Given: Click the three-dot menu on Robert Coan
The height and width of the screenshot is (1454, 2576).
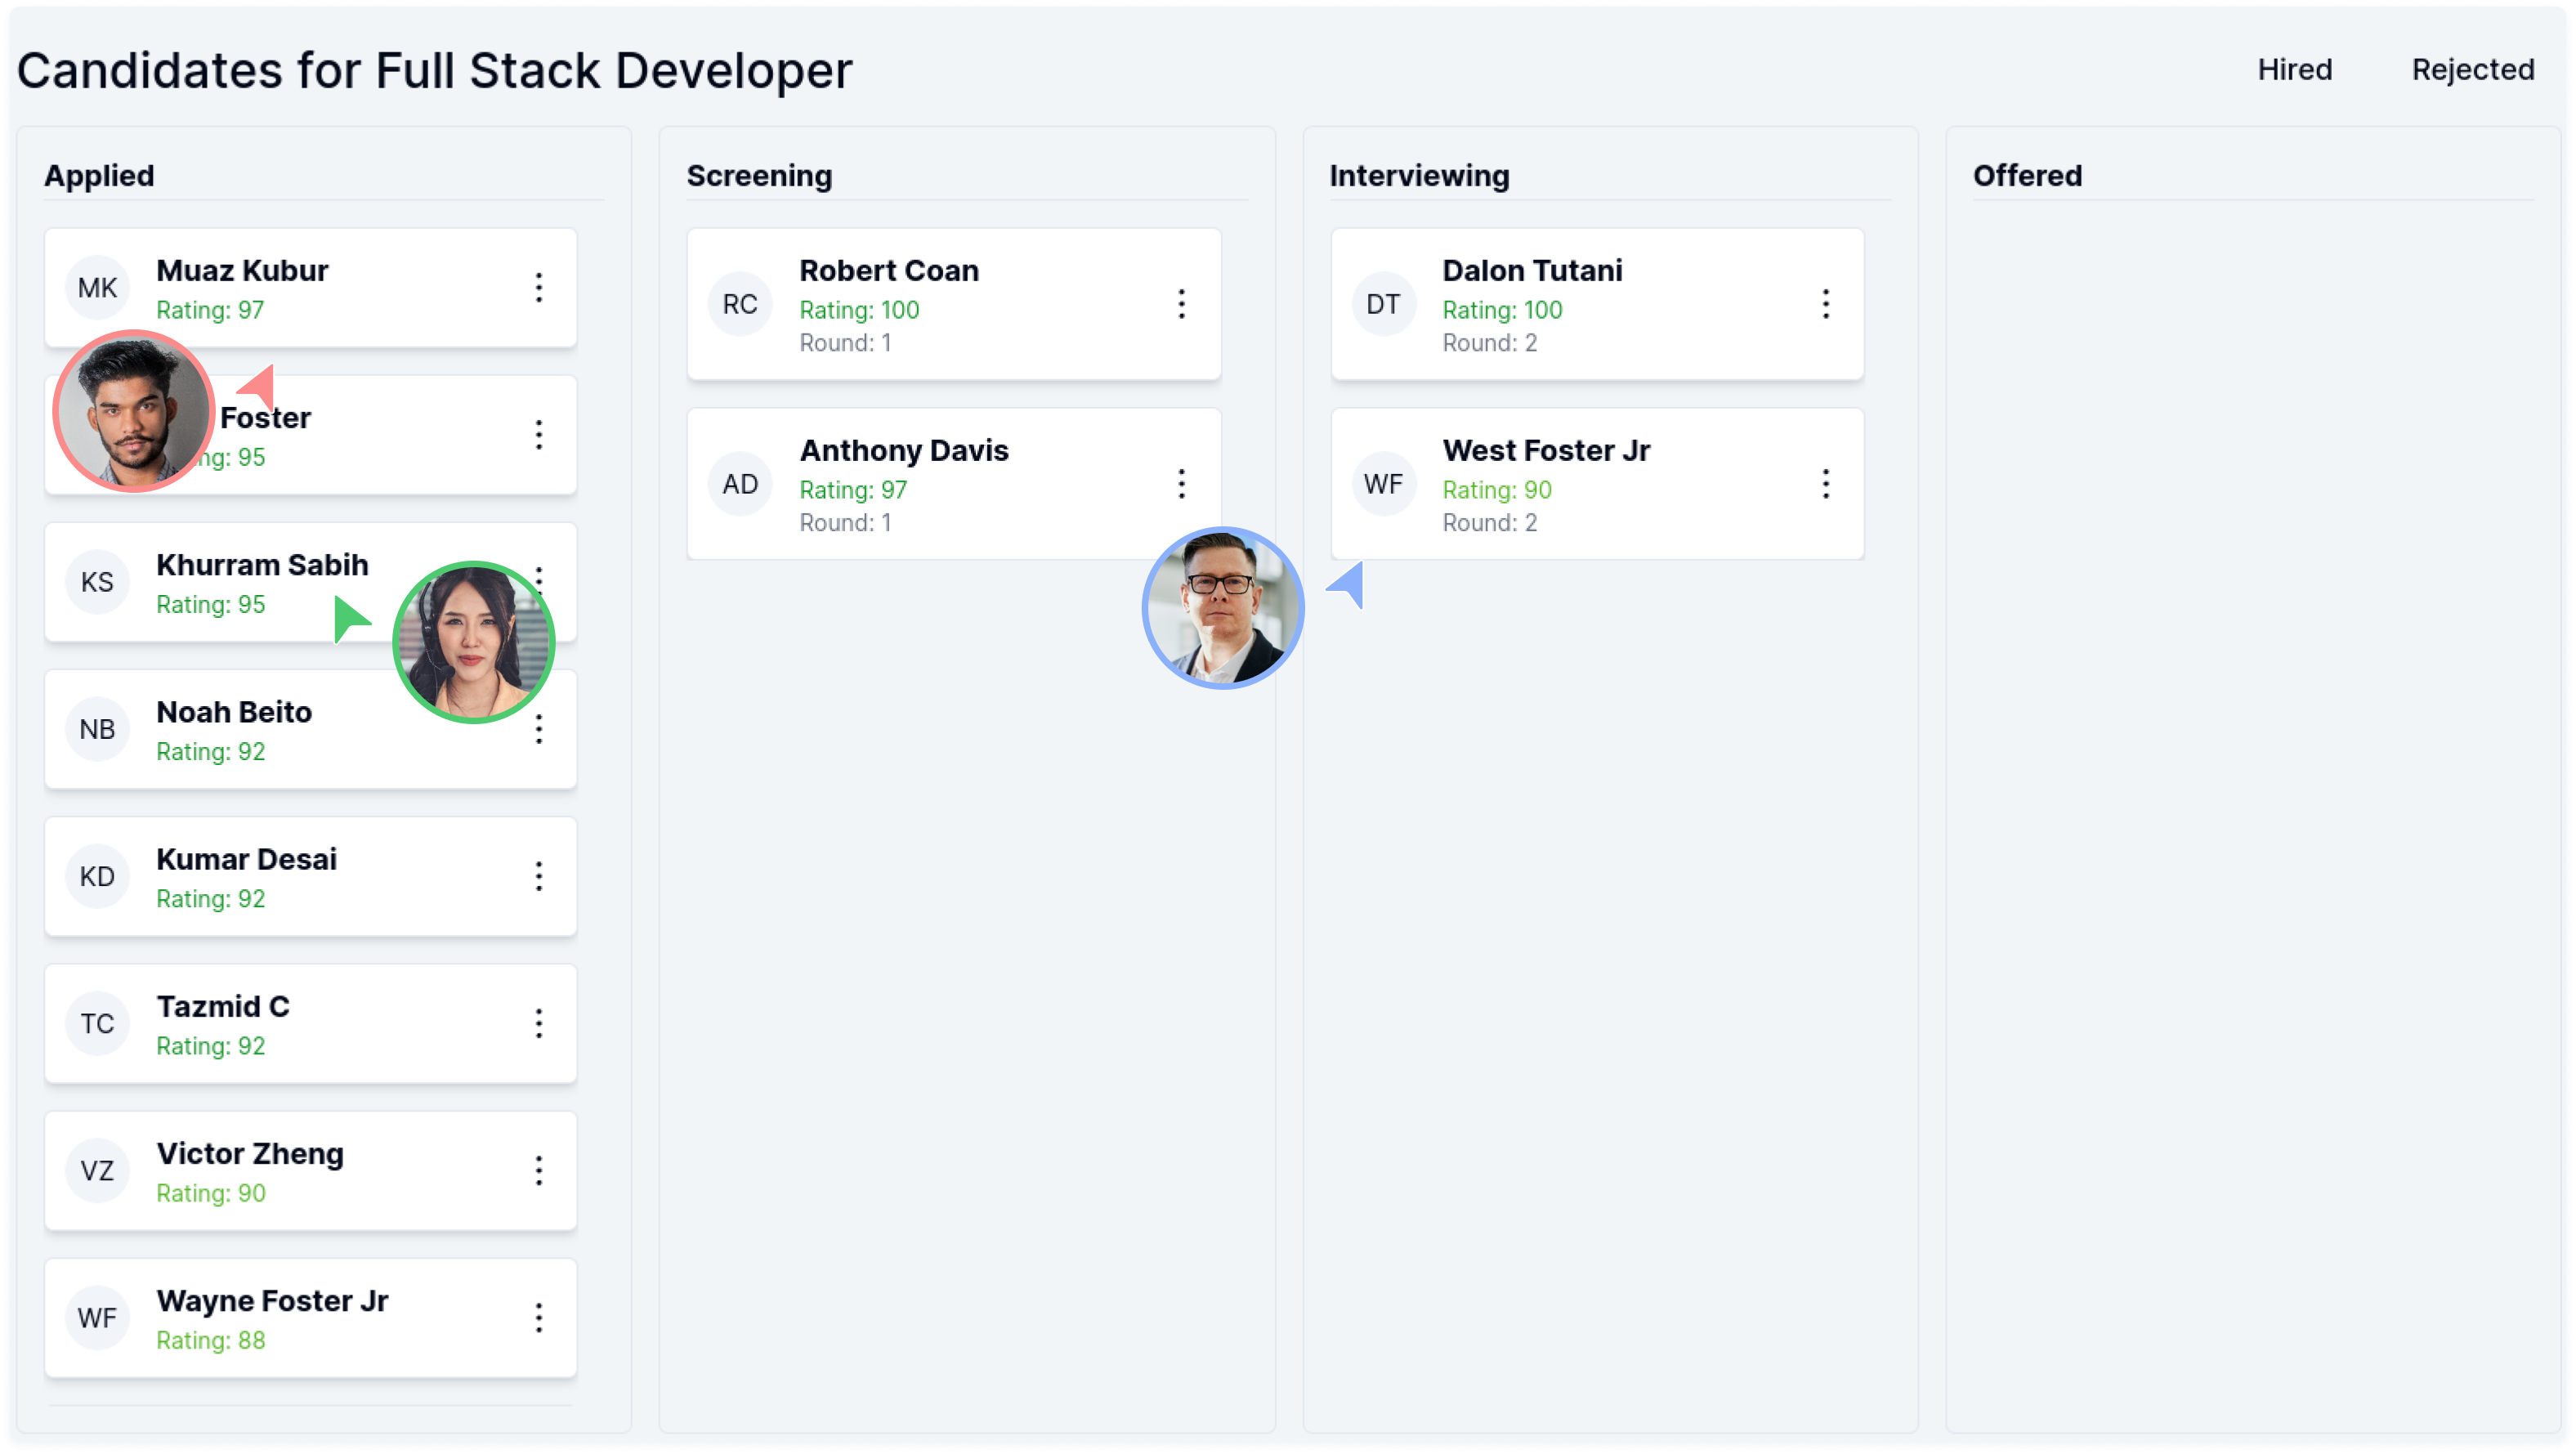Looking at the screenshot, I should [1182, 304].
